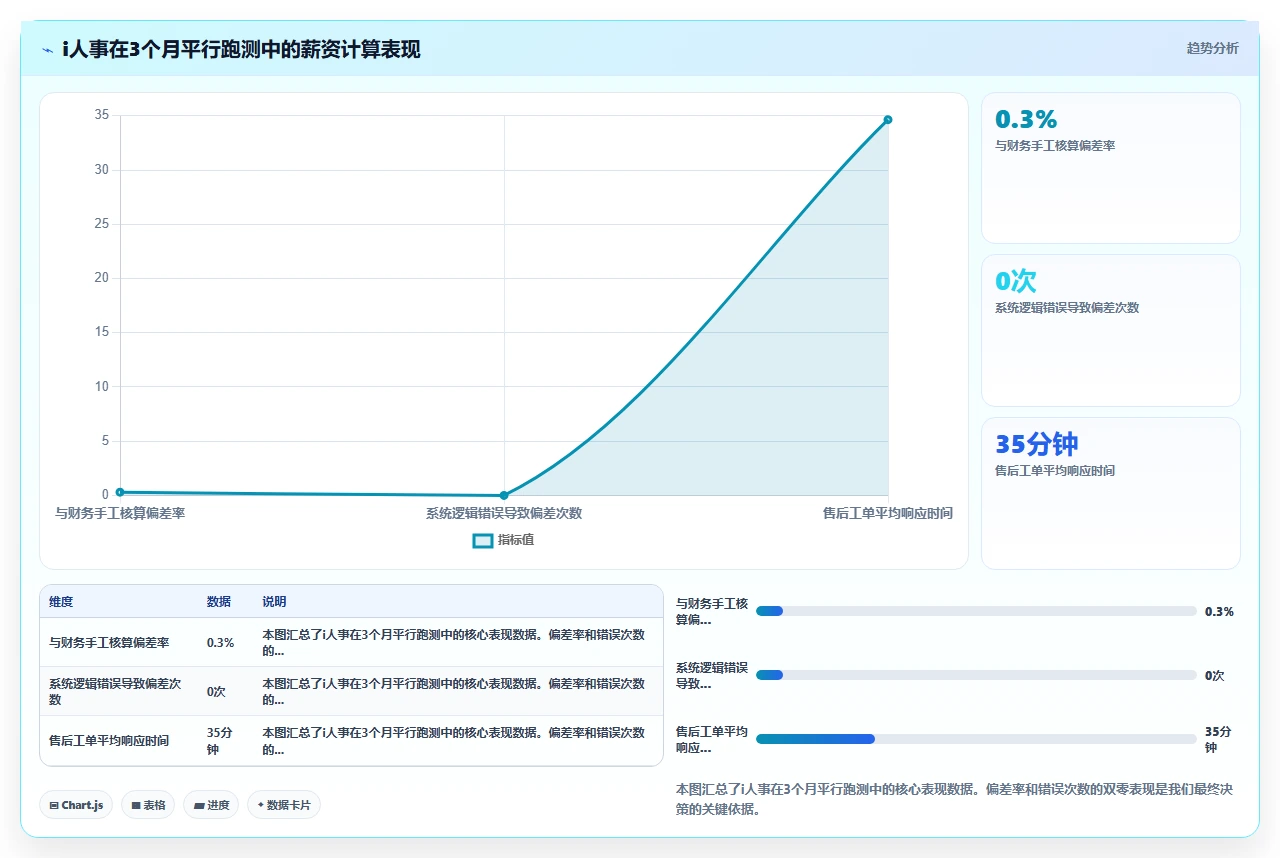This screenshot has height=858, width=1280.
Task: Click the Chart.js tag chip
Action: [x=76, y=805]
